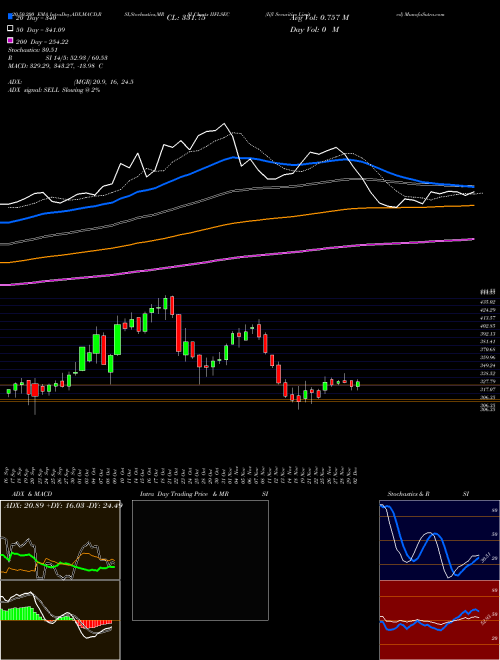This screenshot has height=660, width=500.
Task: Click the 'Stochastics: 39.51' reading
Action: click(x=33, y=50)
